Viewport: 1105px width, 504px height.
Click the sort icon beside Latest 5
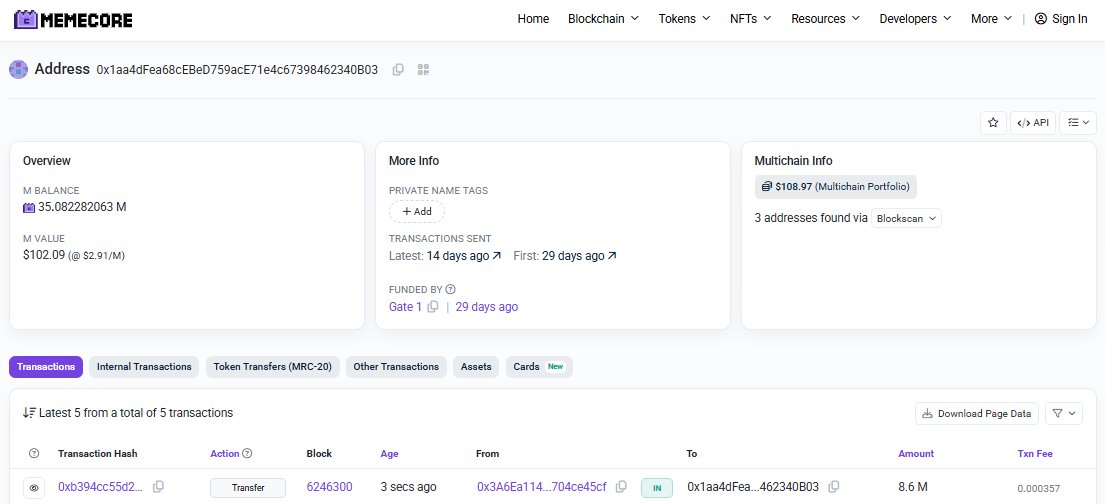point(29,413)
